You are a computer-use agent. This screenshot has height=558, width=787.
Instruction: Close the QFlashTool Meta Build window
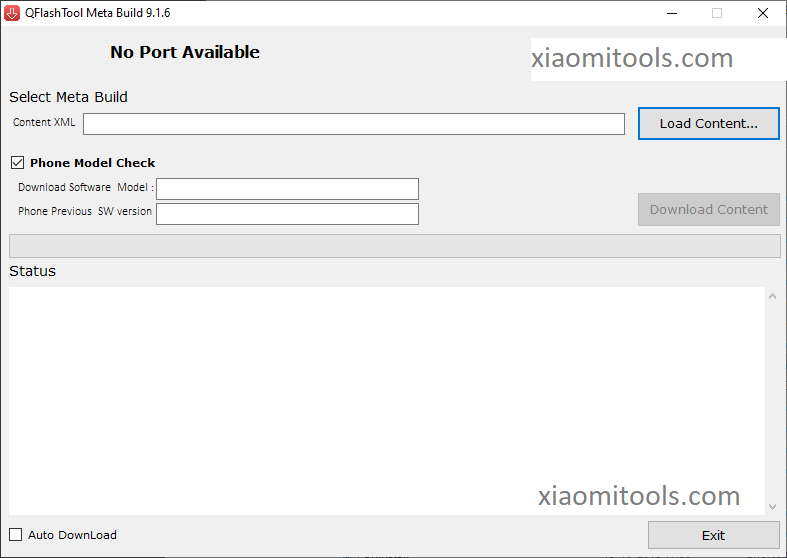coord(763,13)
